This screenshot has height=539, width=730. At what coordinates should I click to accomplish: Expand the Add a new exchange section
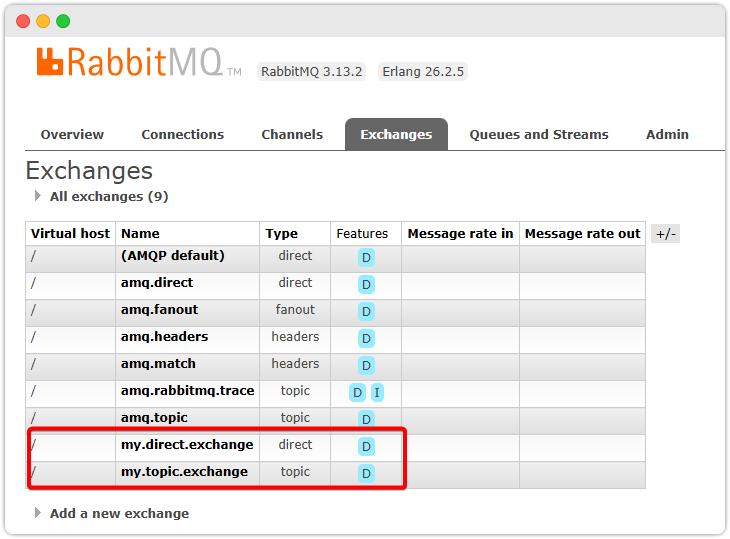pos(112,513)
